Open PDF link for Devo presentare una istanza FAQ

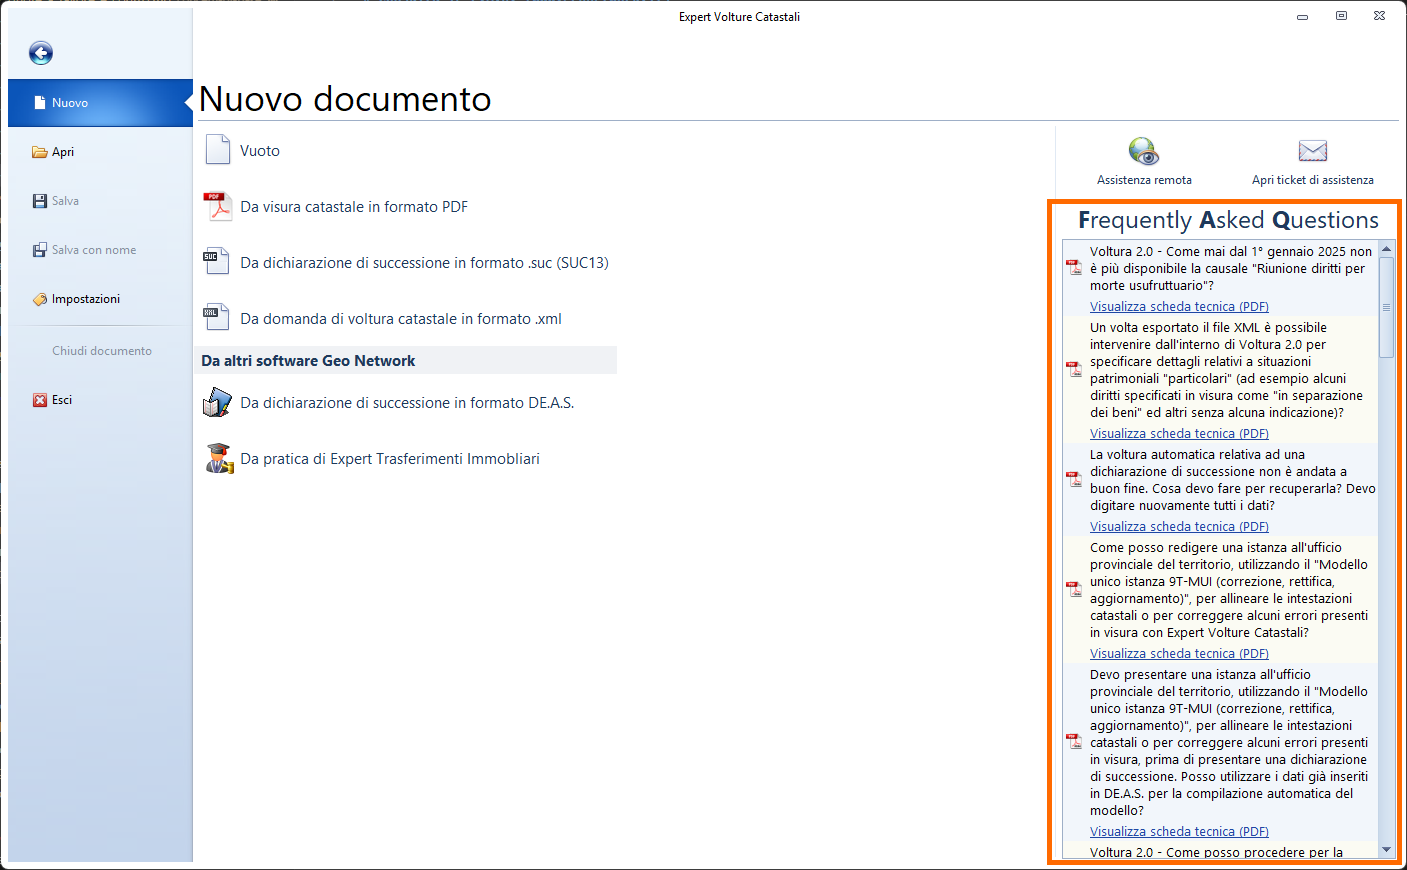(x=1179, y=832)
